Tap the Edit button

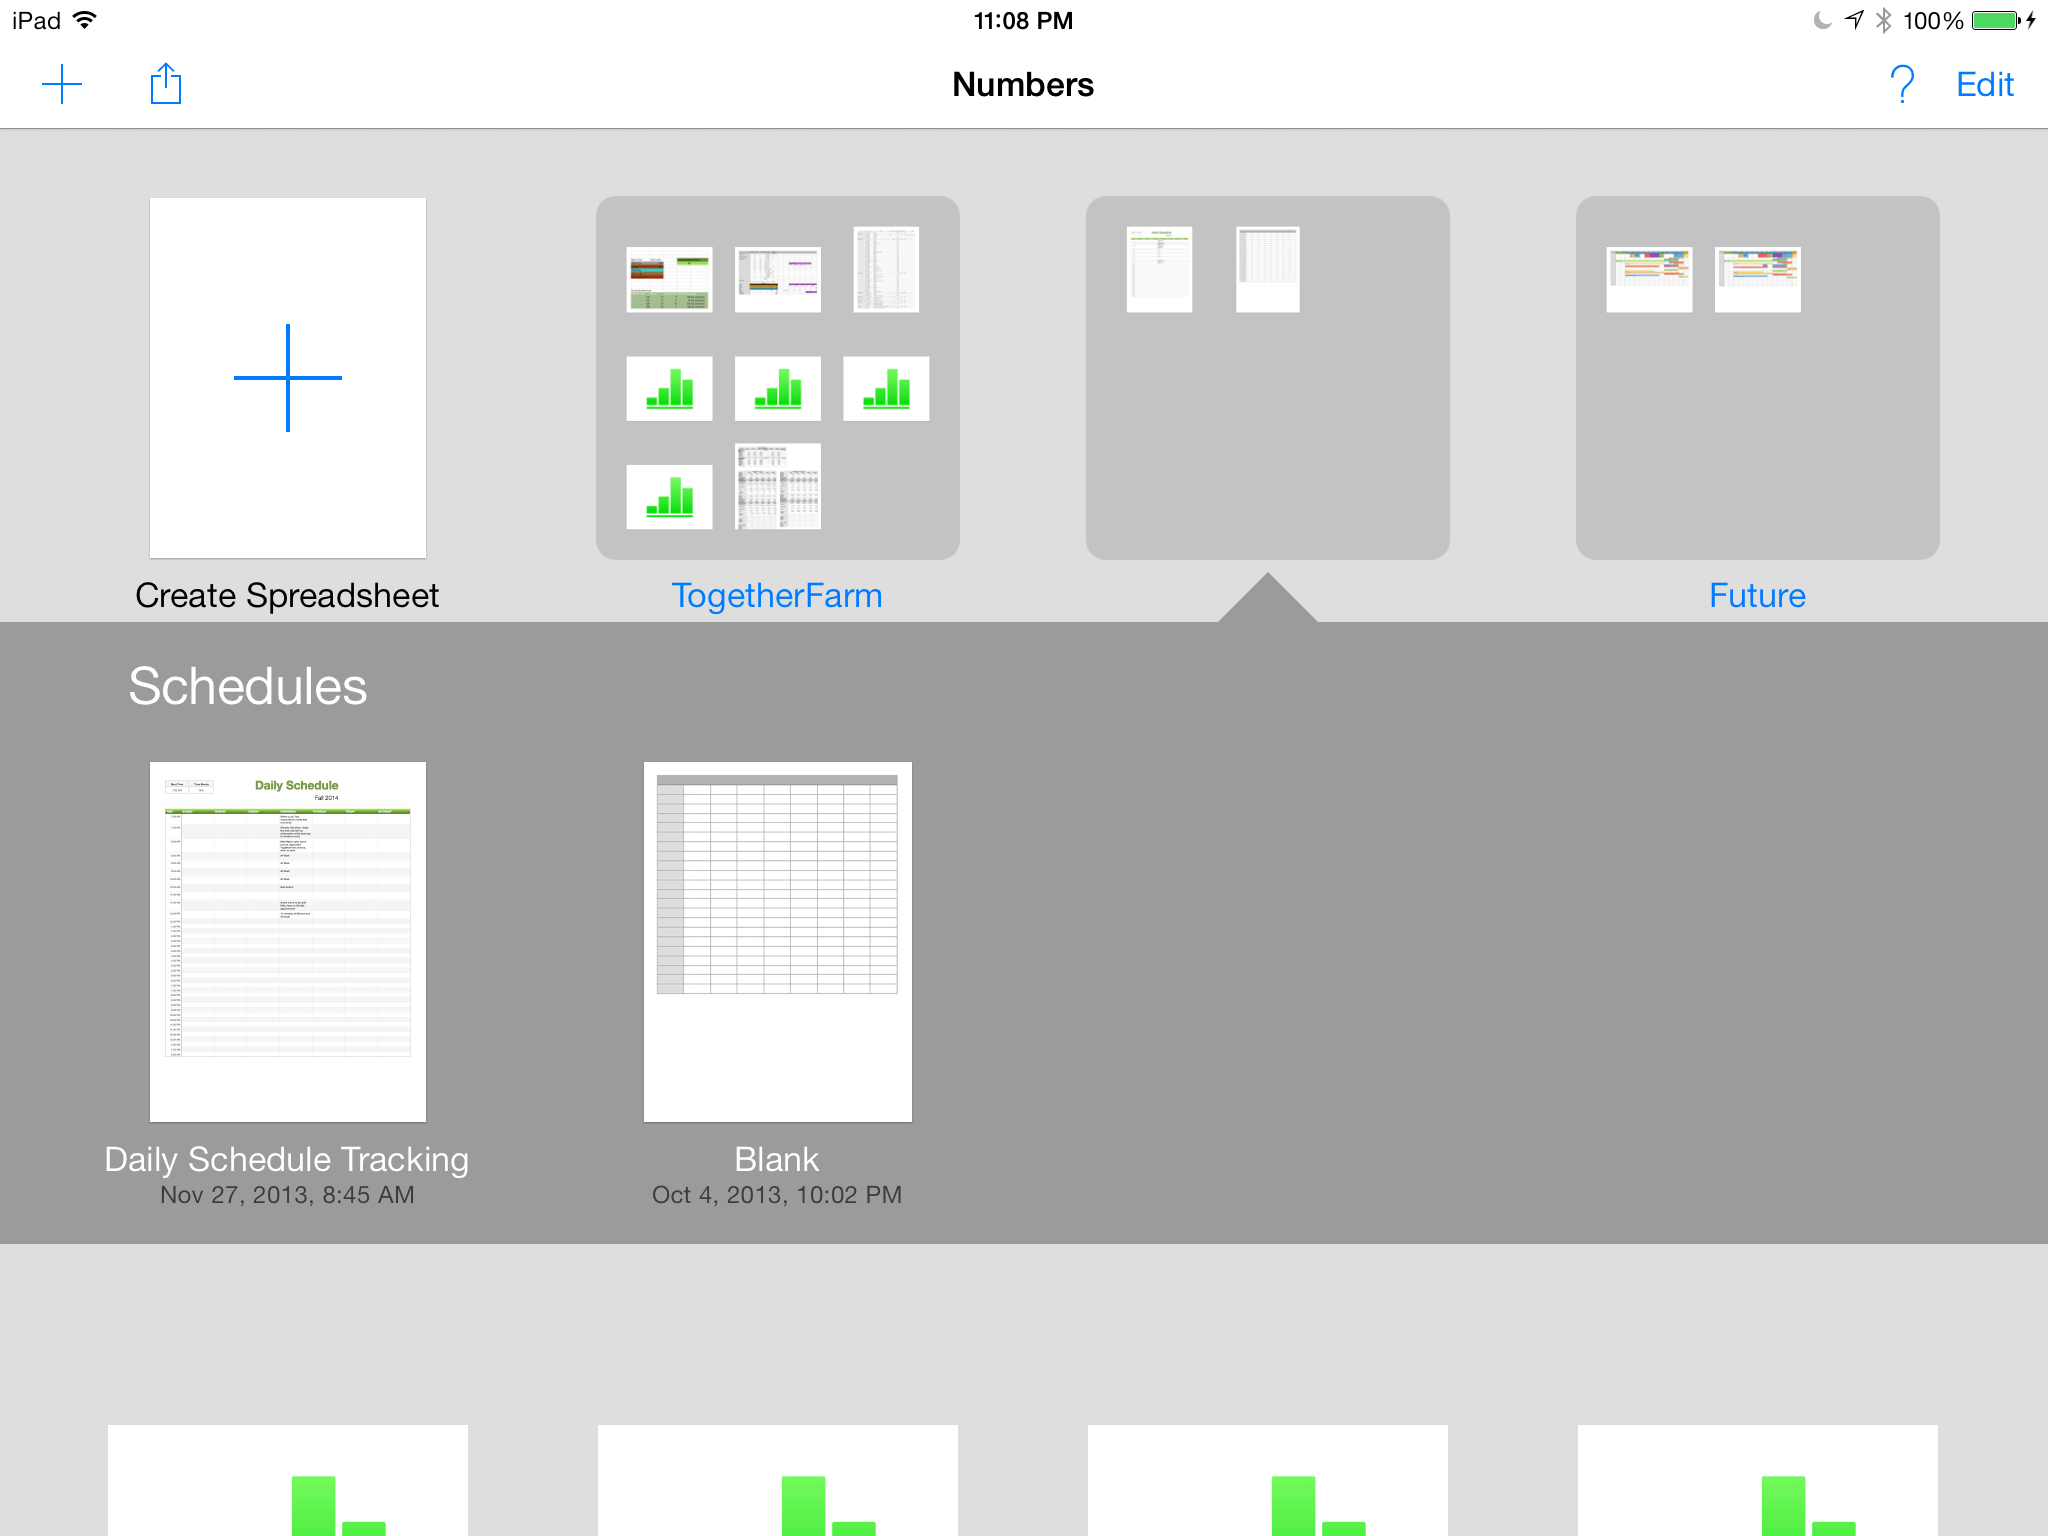pyautogui.click(x=1985, y=85)
